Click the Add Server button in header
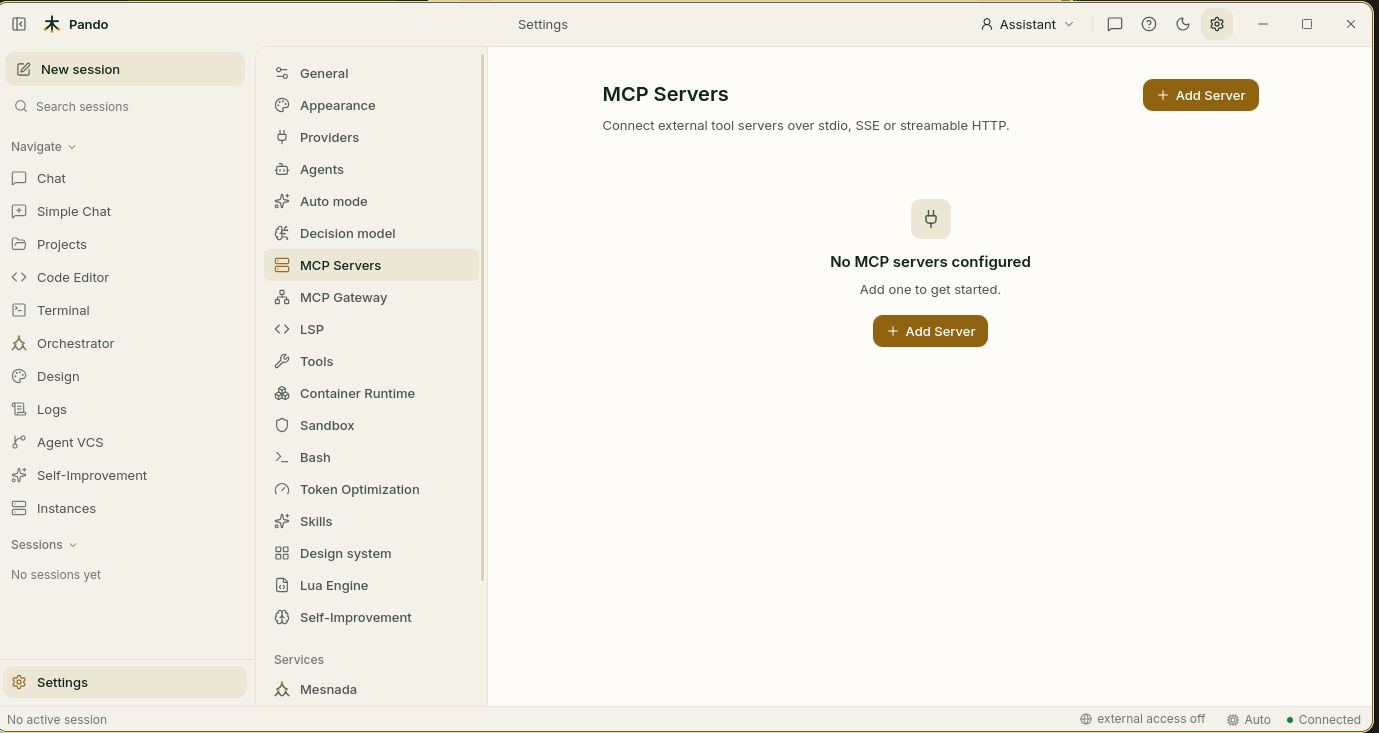 1200,95
